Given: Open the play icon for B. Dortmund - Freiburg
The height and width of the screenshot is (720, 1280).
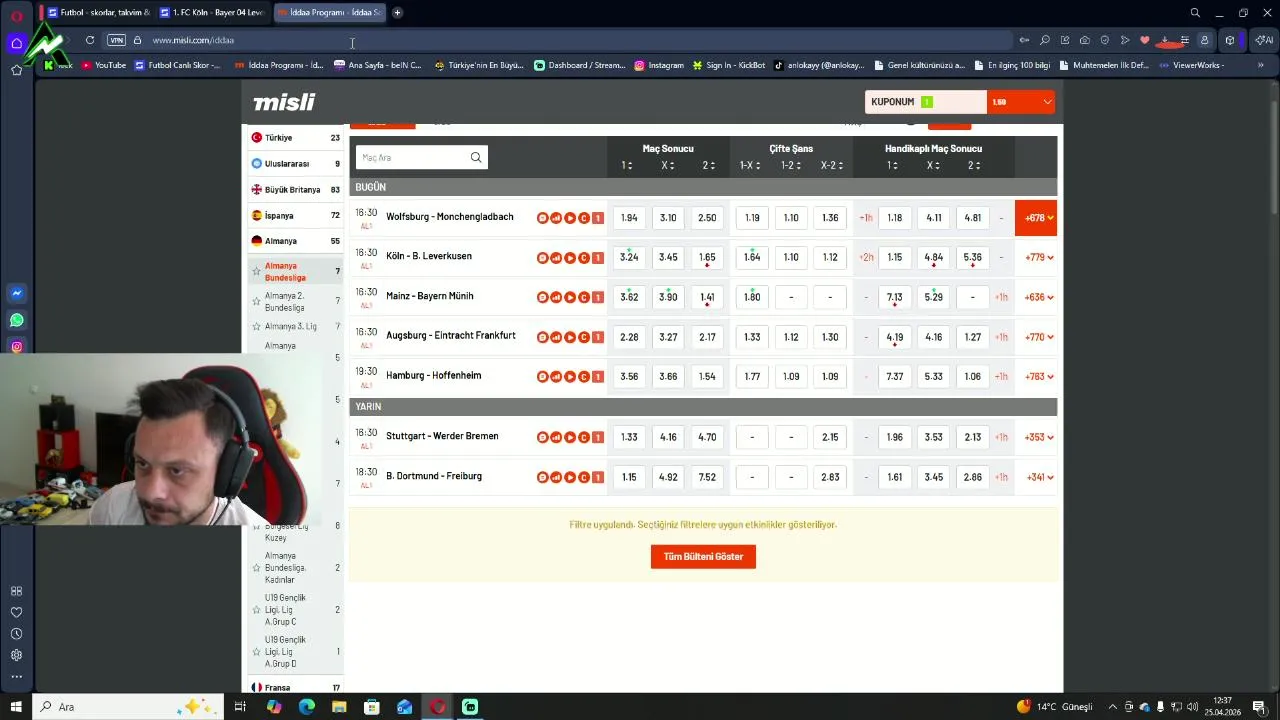Looking at the screenshot, I should tap(570, 477).
